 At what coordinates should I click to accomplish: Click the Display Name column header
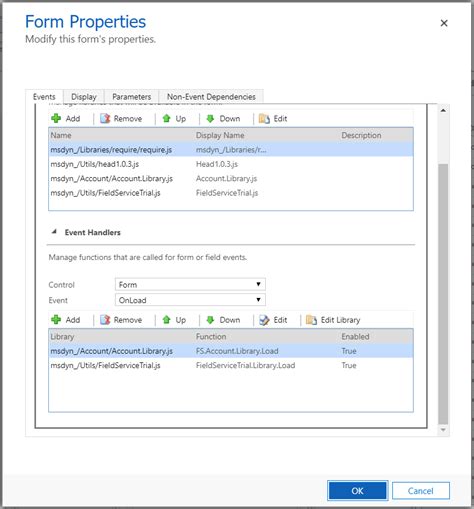coord(220,135)
